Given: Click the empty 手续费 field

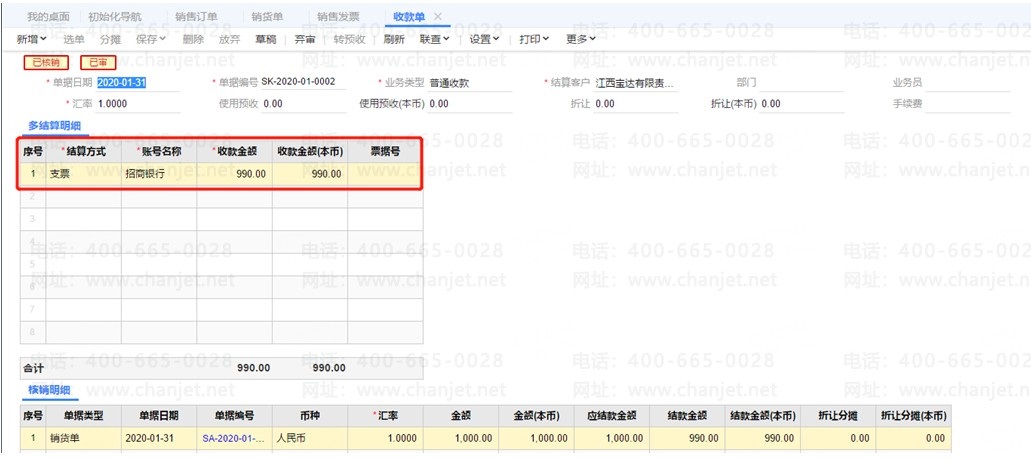Looking at the screenshot, I should [967, 104].
